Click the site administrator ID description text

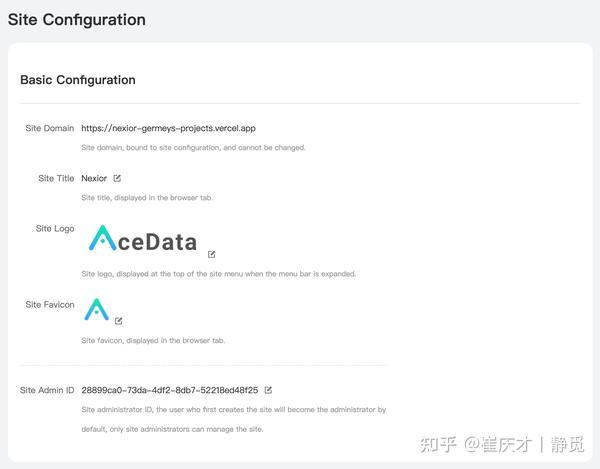pyautogui.click(x=234, y=419)
